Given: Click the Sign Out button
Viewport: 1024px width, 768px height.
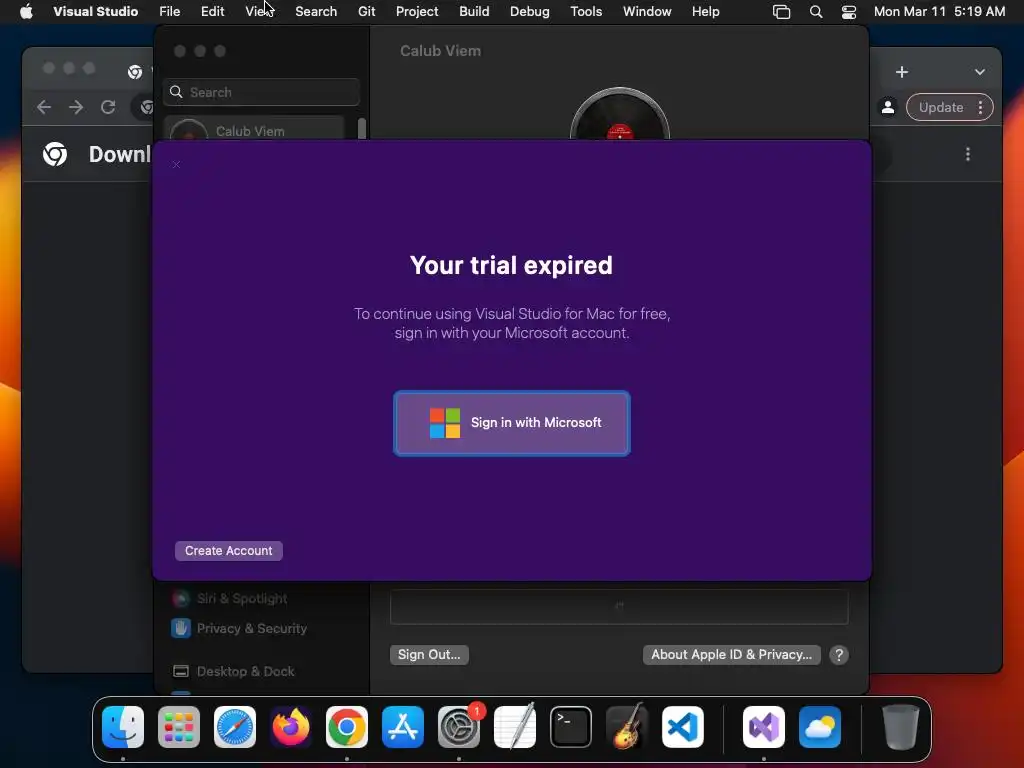Looking at the screenshot, I should (429, 654).
